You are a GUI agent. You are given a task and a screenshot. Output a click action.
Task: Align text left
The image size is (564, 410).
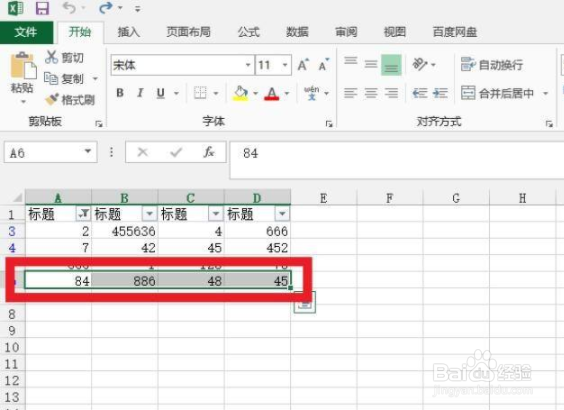point(350,93)
